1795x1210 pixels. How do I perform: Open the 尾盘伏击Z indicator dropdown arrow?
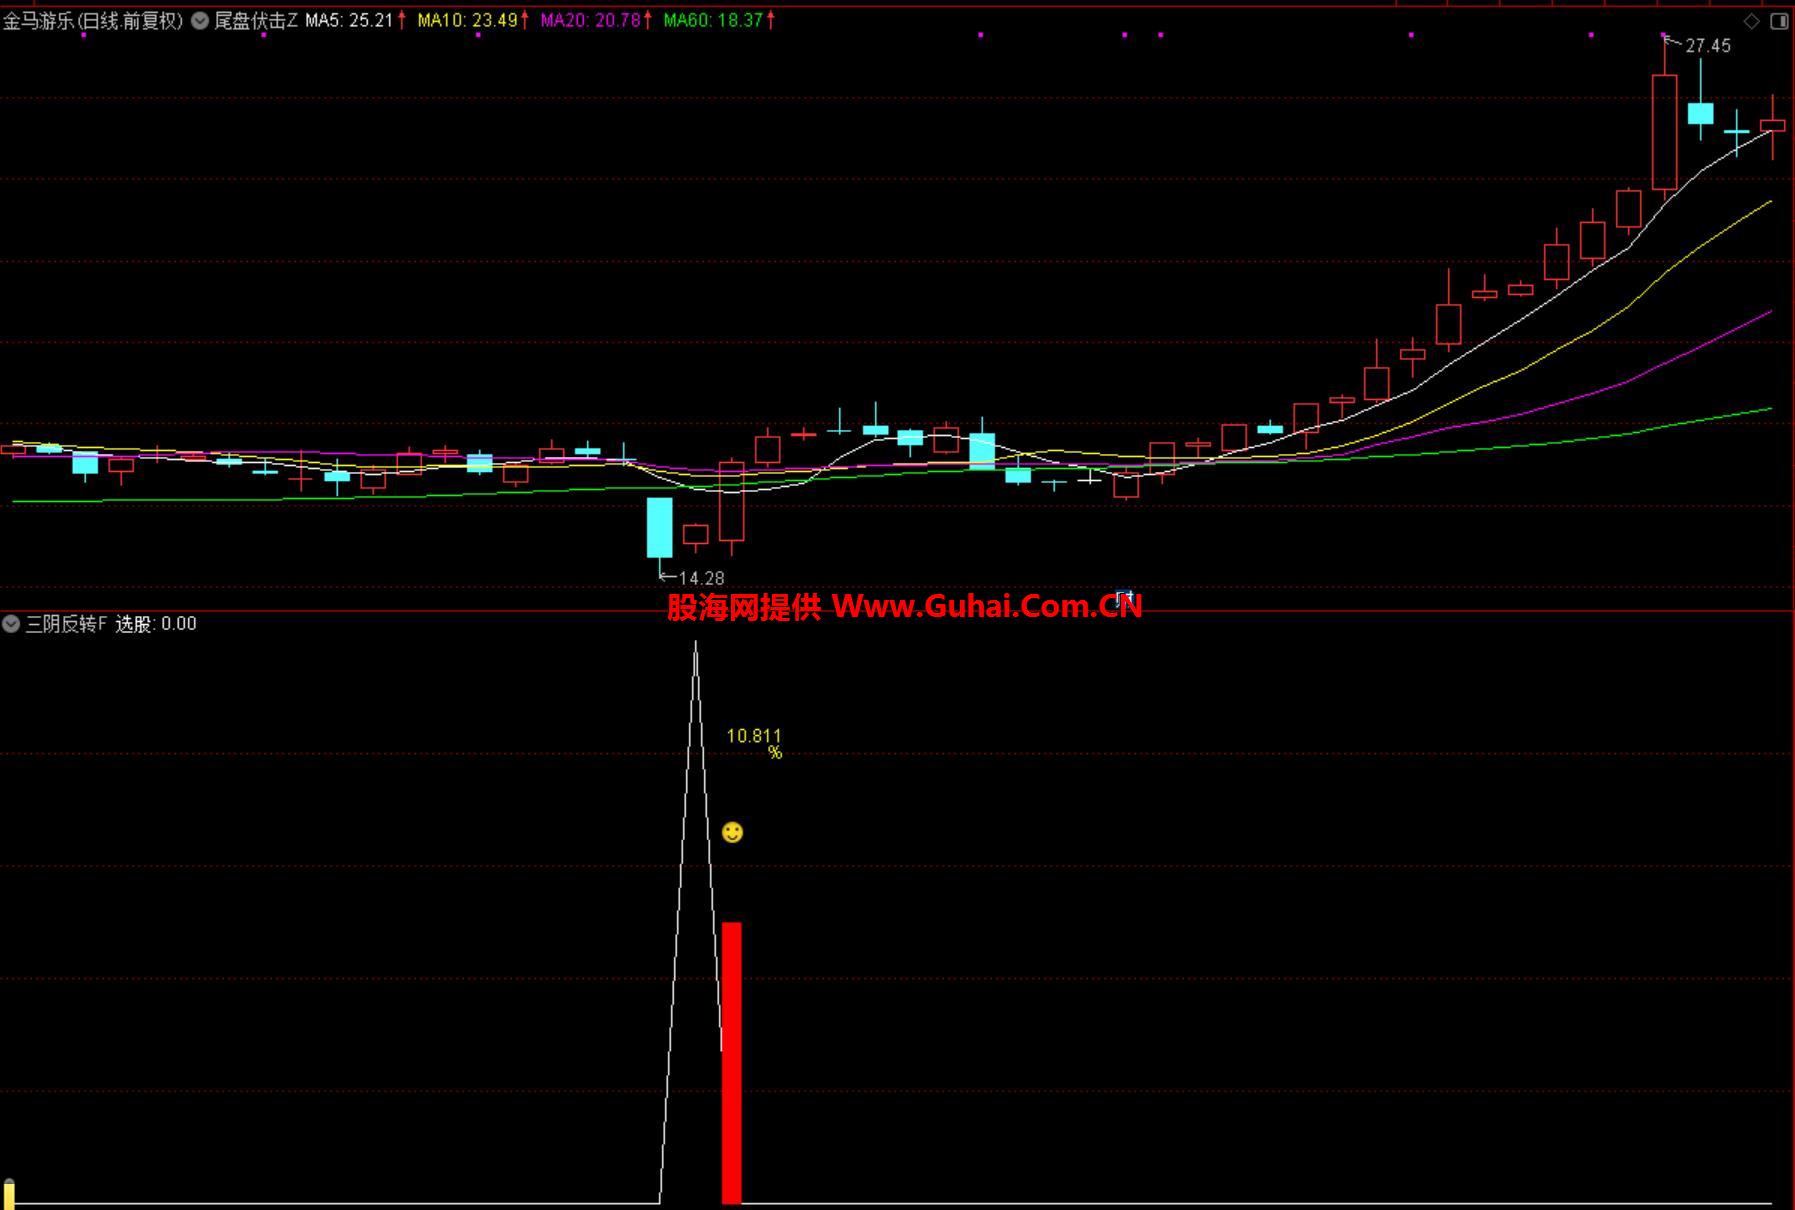tap(200, 21)
